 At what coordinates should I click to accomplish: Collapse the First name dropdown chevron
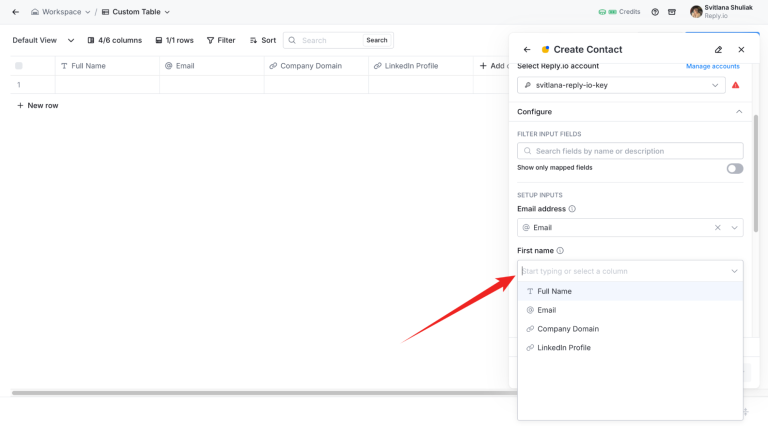(734, 271)
